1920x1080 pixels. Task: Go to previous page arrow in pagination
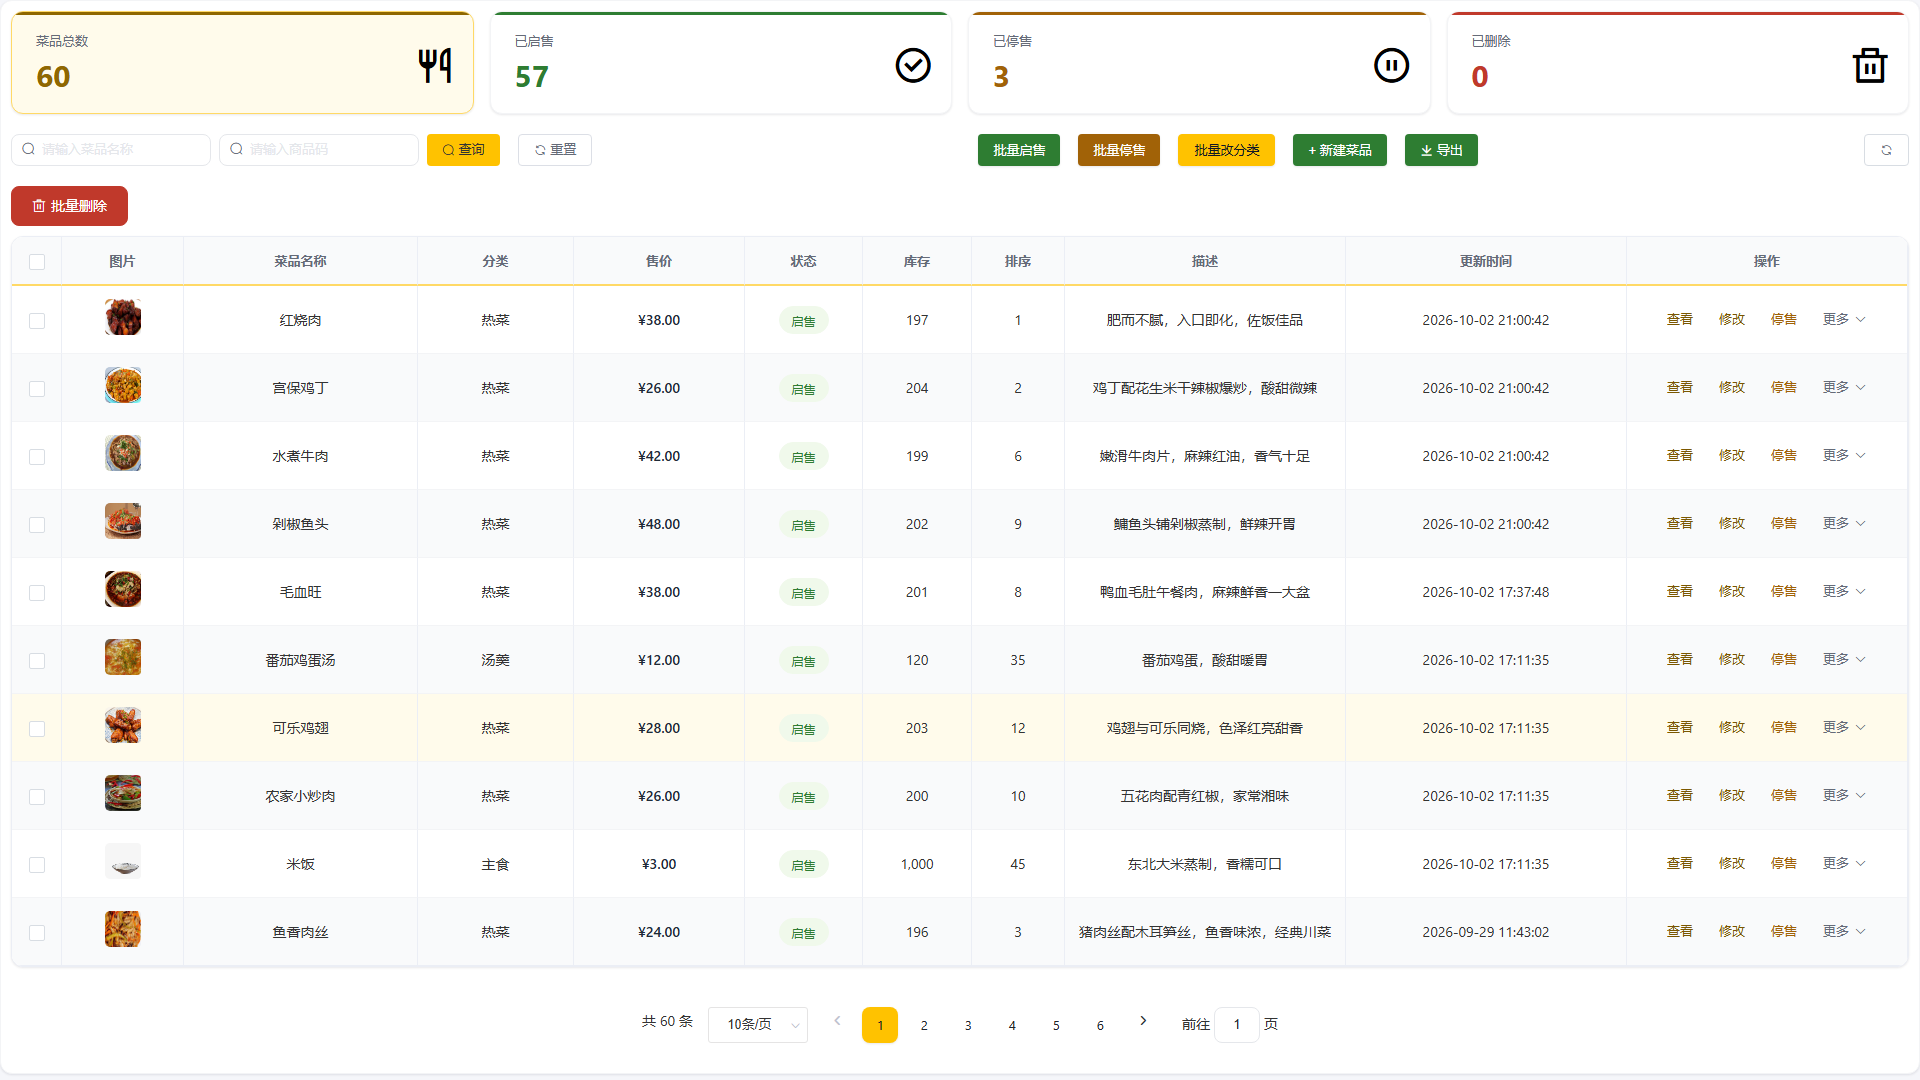(837, 1021)
